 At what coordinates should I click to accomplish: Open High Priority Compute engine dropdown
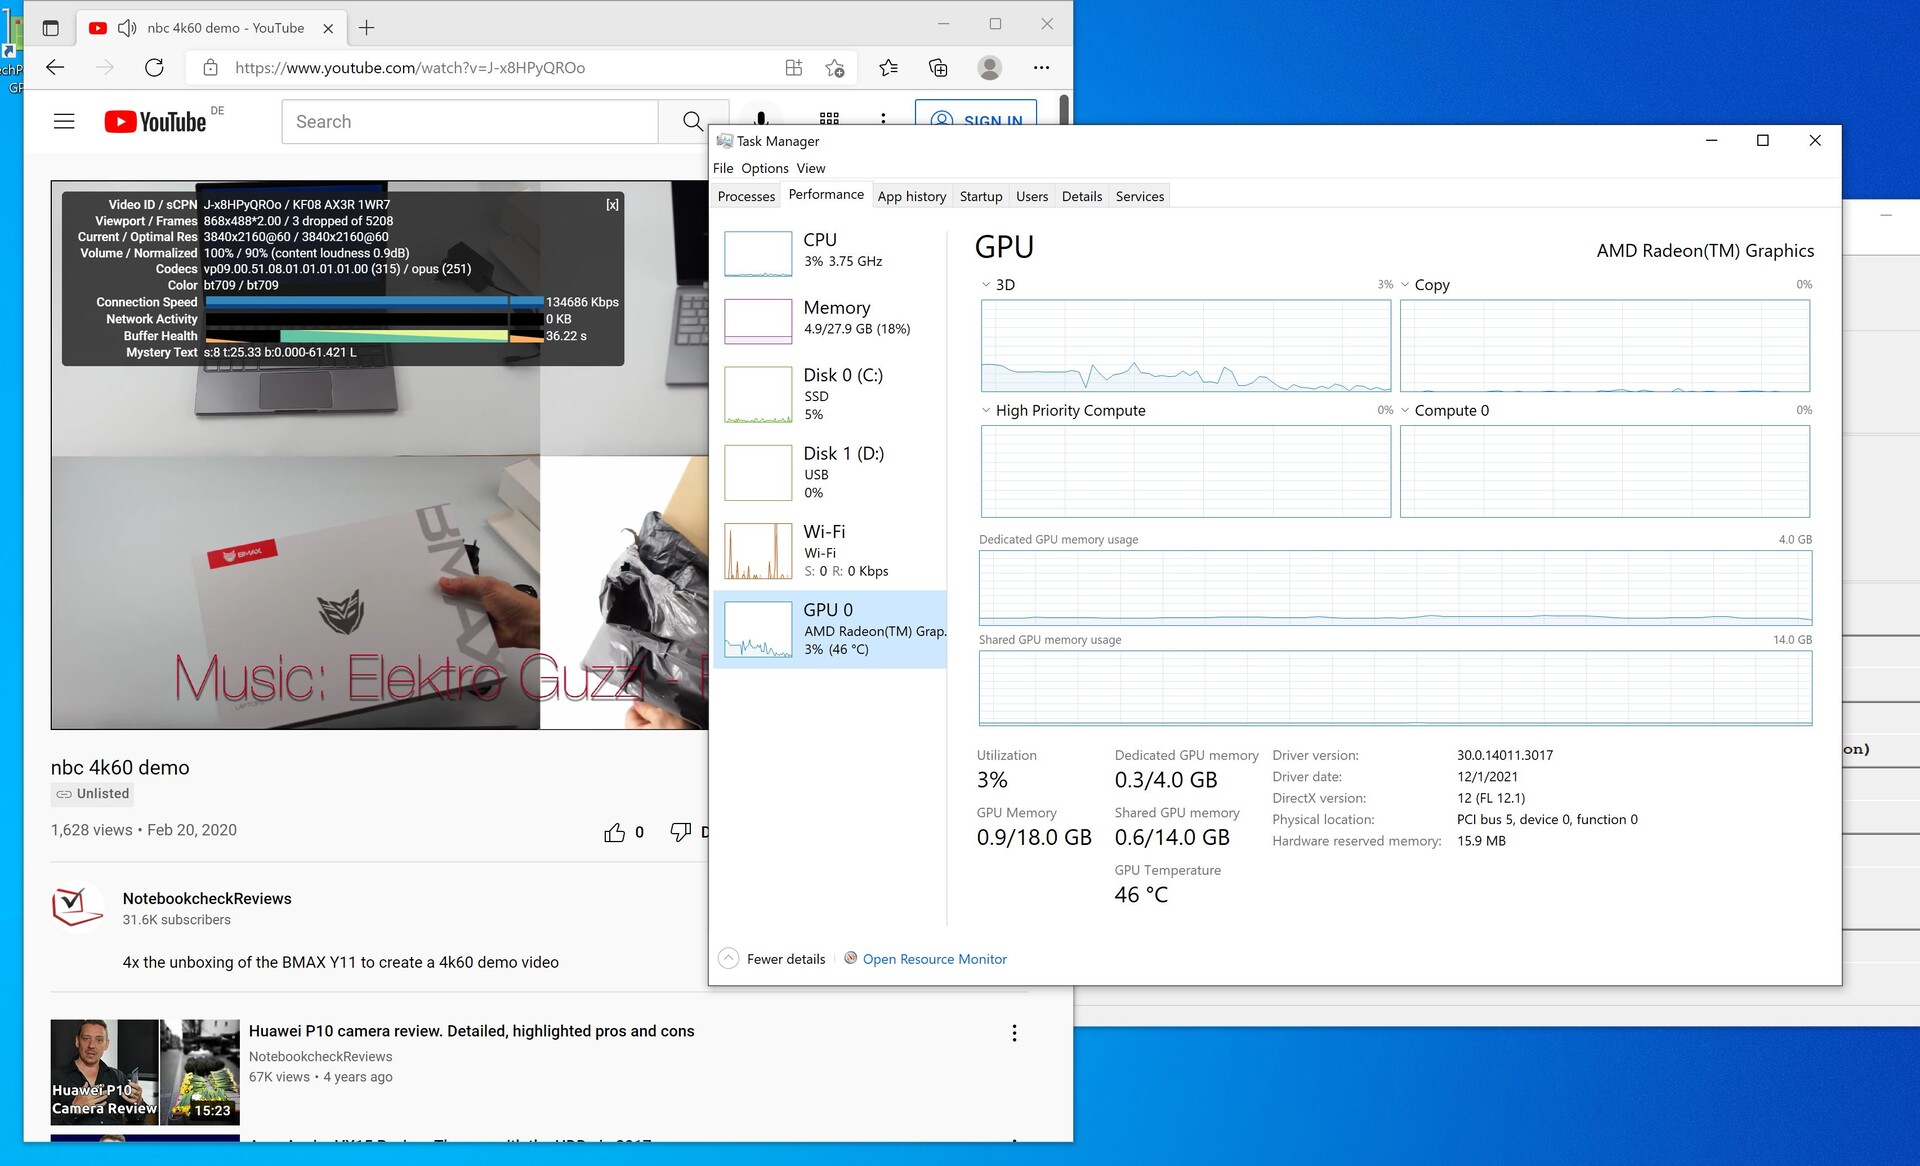(986, 411)
